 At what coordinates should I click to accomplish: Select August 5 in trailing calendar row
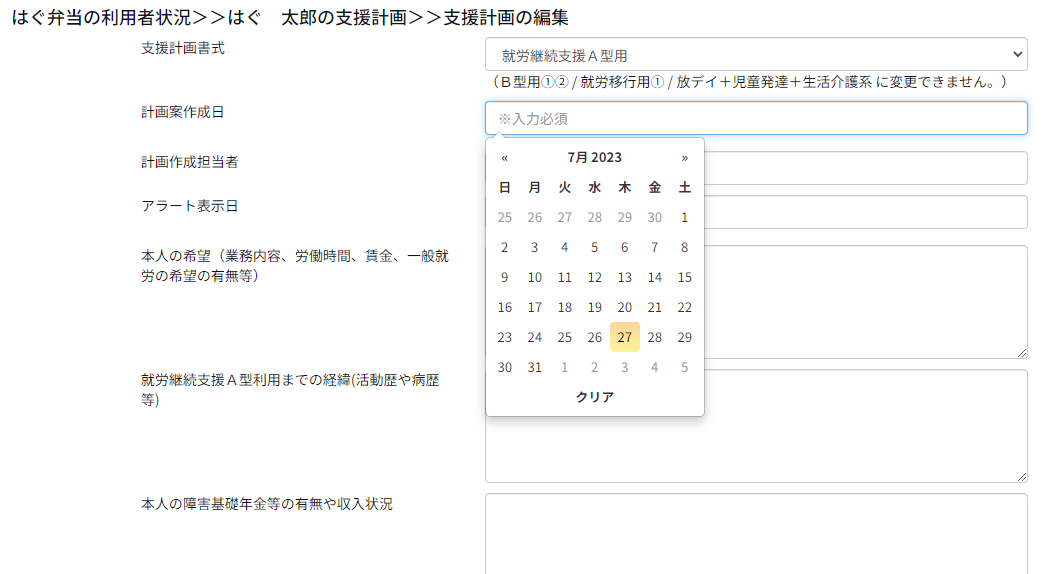(685, 368)
